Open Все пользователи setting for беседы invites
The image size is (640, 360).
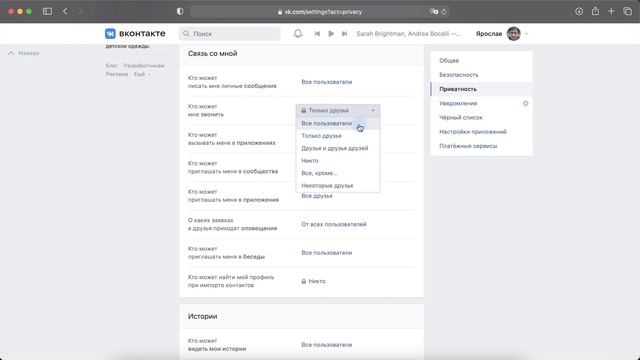327,253
